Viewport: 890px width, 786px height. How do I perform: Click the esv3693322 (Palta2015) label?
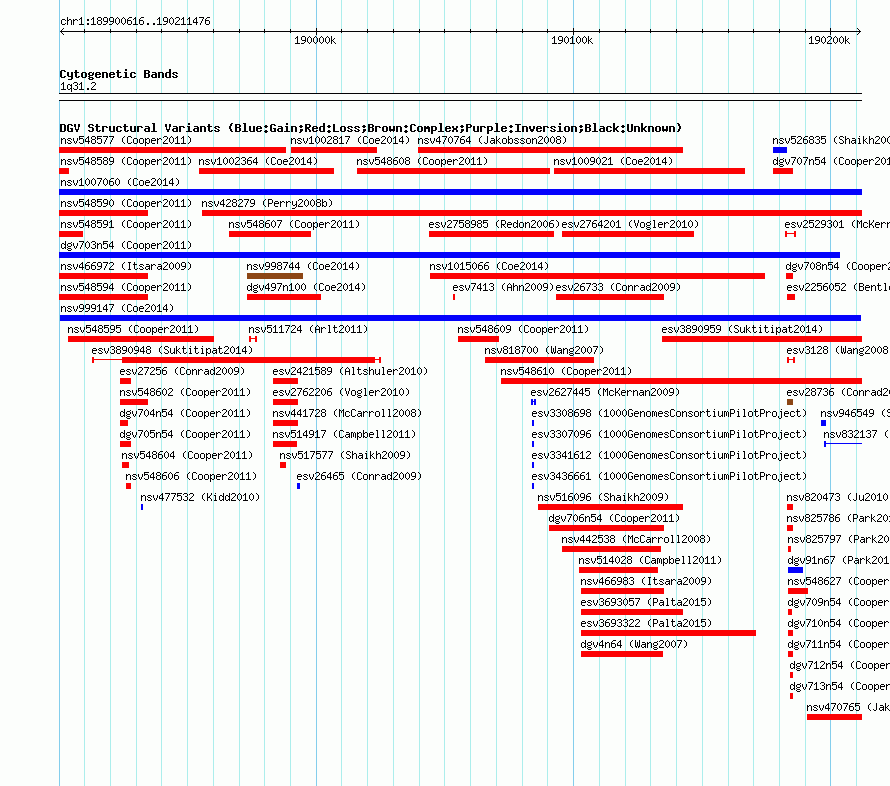pos(646,623)
